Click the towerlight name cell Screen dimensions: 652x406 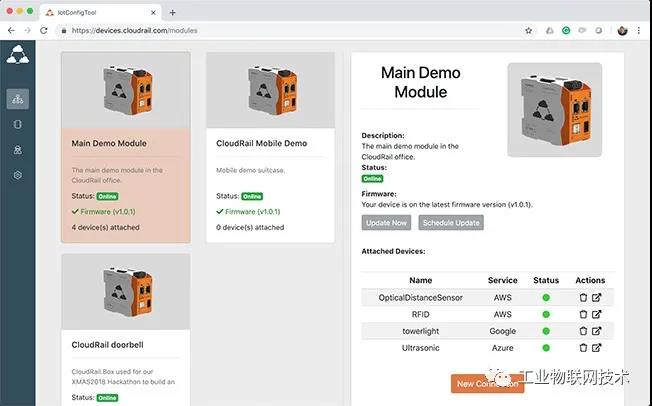coord(420,331)
